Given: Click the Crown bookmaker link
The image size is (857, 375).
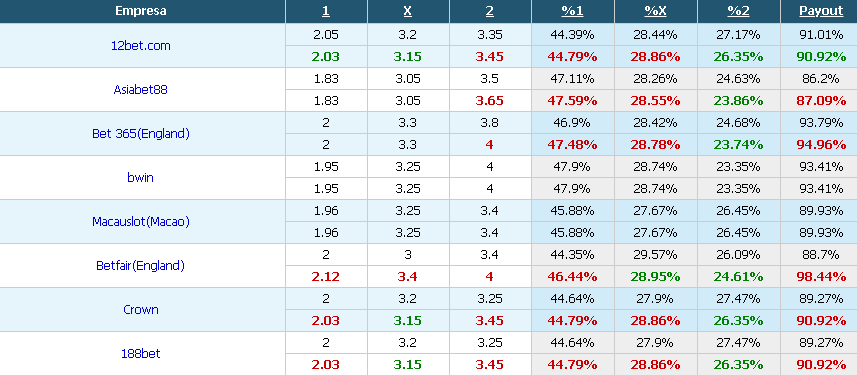Looking at the screenshot, I should pyautogui.click(x=140, y=309).
